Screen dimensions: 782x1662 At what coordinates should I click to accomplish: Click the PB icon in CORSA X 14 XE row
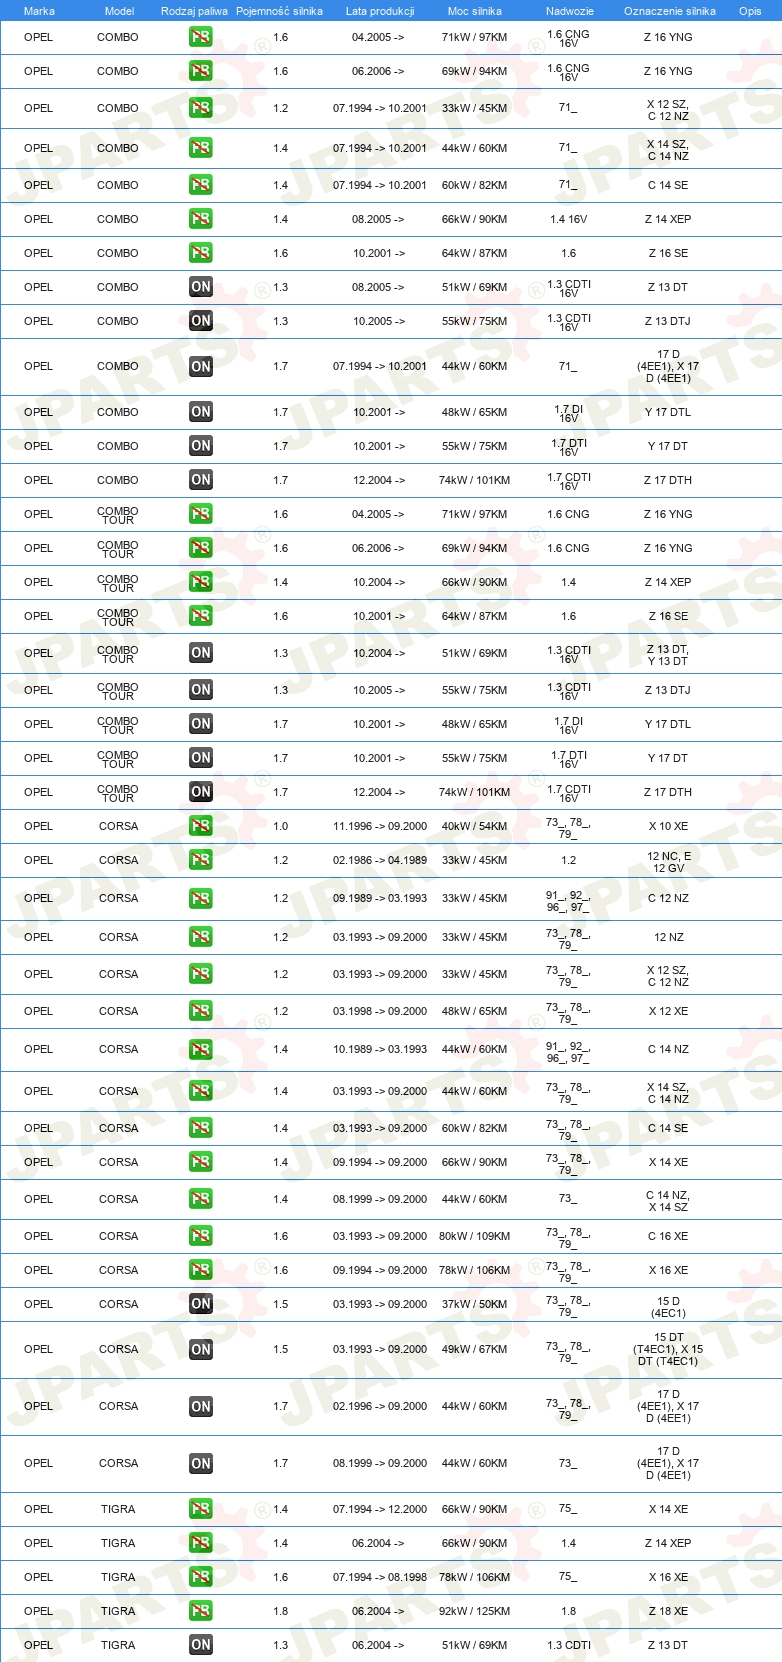[201, 1162]
